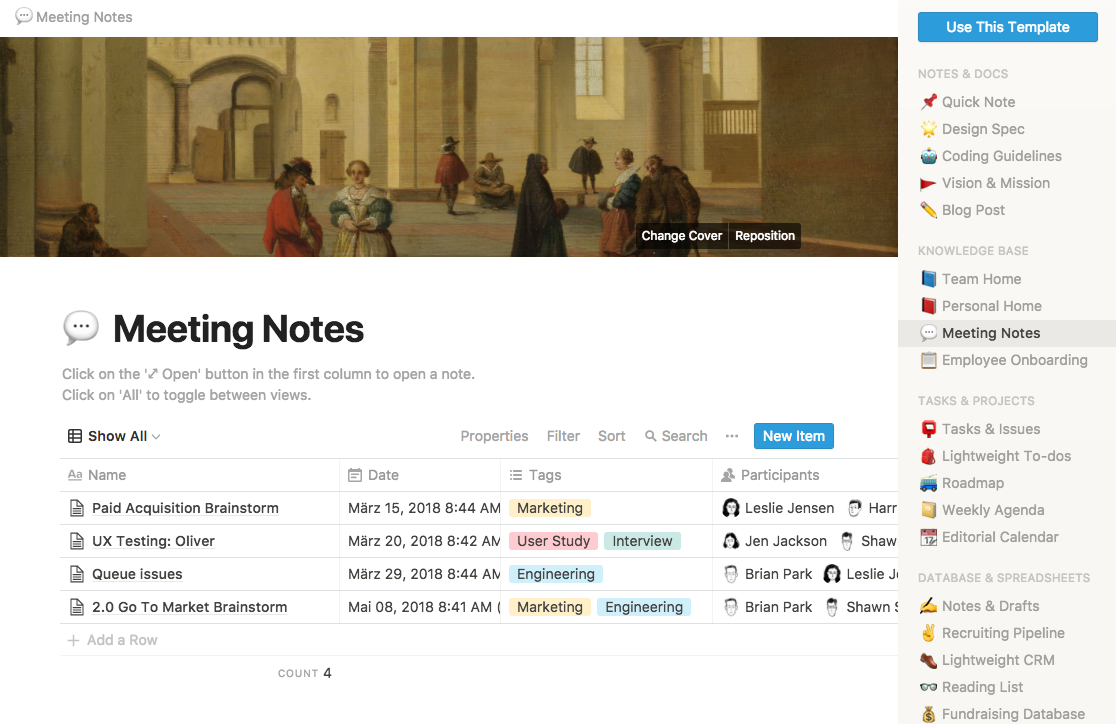This screenshot has height=724, width=1116.
Task: Click the page icon of 2.0 Go To Market Brainstorm
Action: click(x=77, y=607)
